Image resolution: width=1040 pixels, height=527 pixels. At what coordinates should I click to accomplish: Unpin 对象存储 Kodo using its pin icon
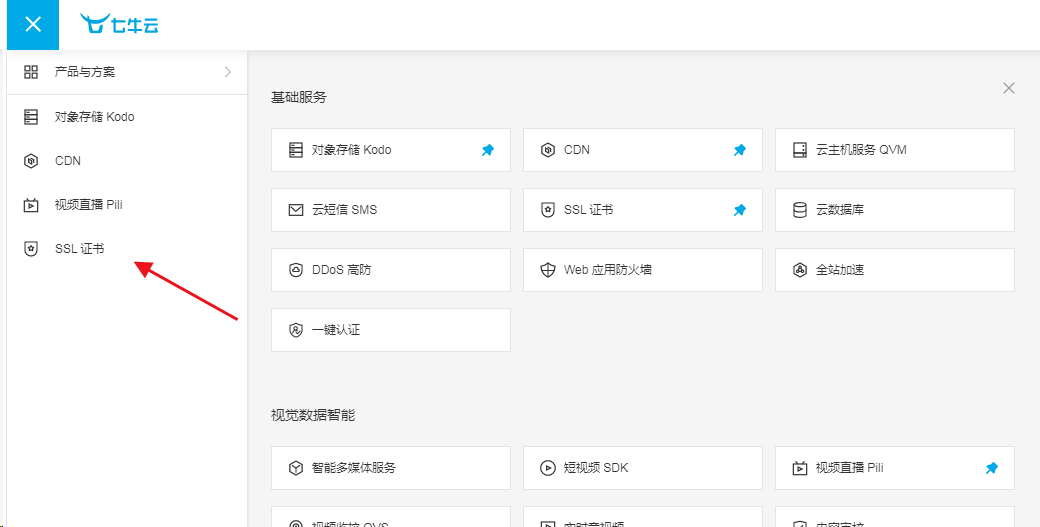488,150
